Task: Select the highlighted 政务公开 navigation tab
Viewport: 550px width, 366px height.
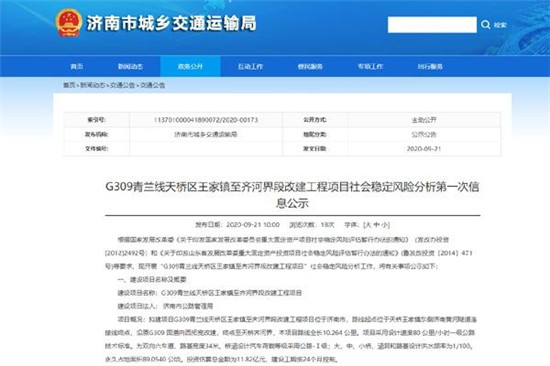Action: (x=190, y=66)
